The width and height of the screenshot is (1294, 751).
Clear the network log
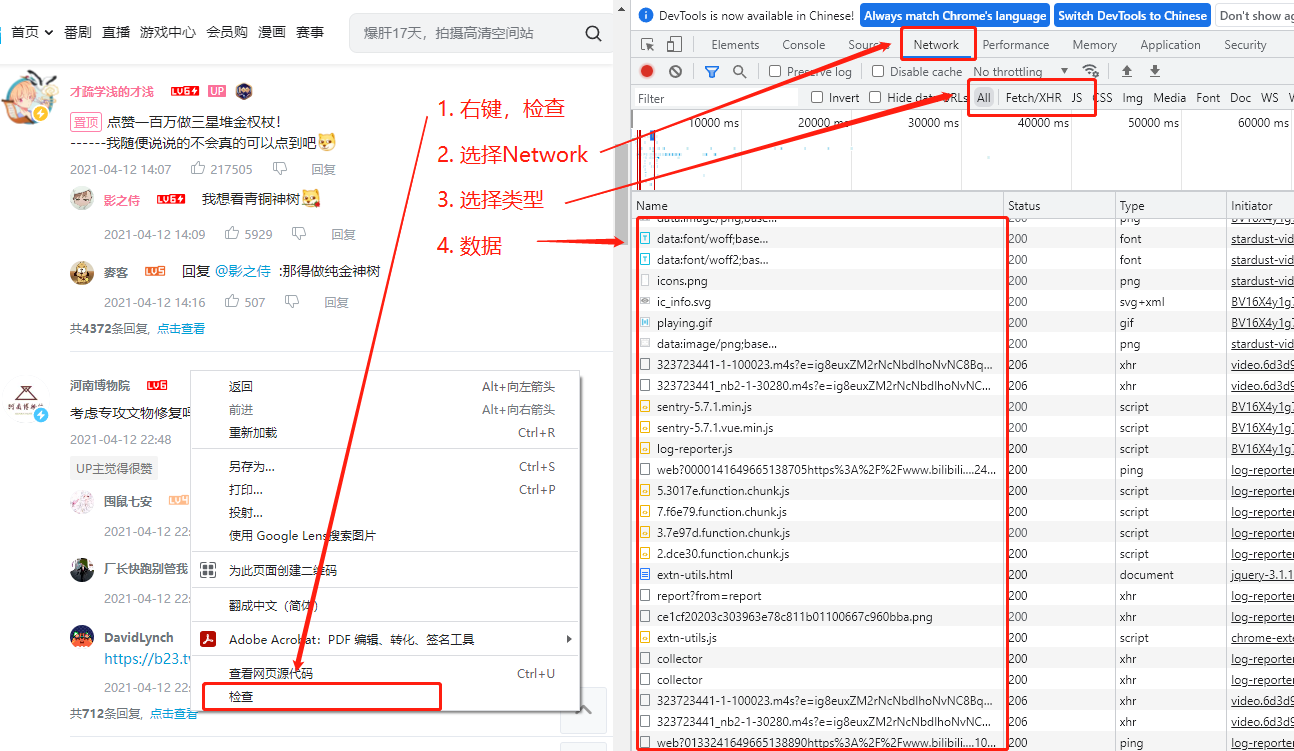click(x=676, y=72)
